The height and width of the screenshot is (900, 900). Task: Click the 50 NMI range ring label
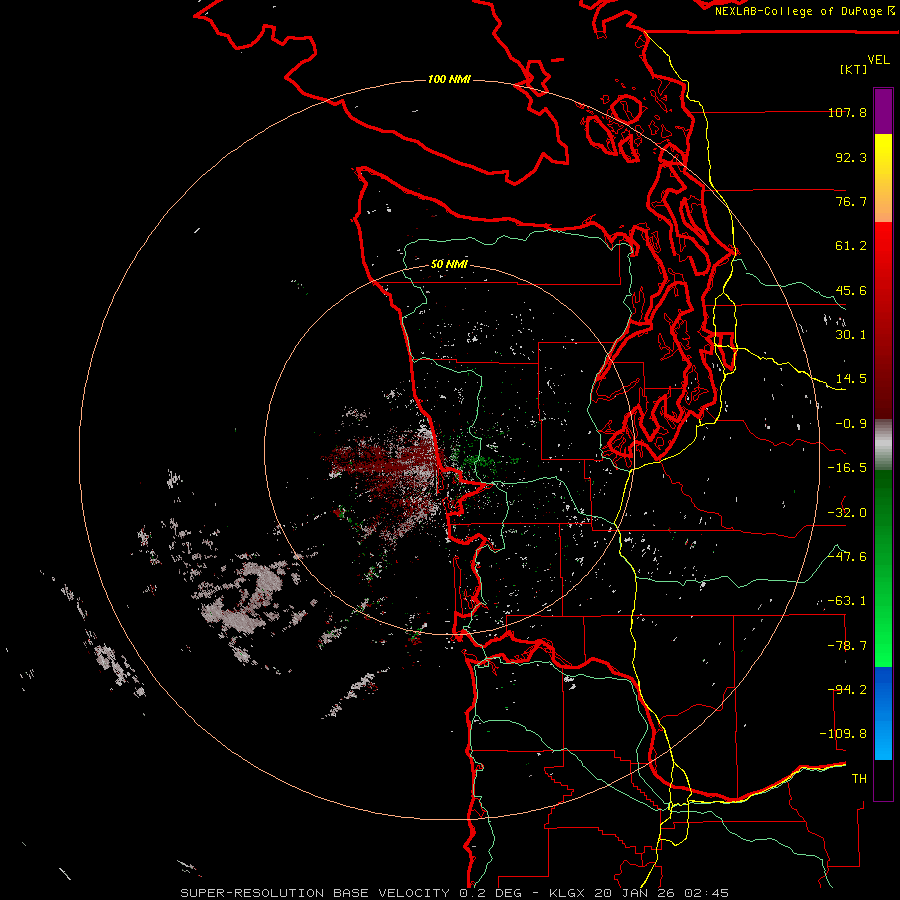pyautogui.click(x=449, y=264)
